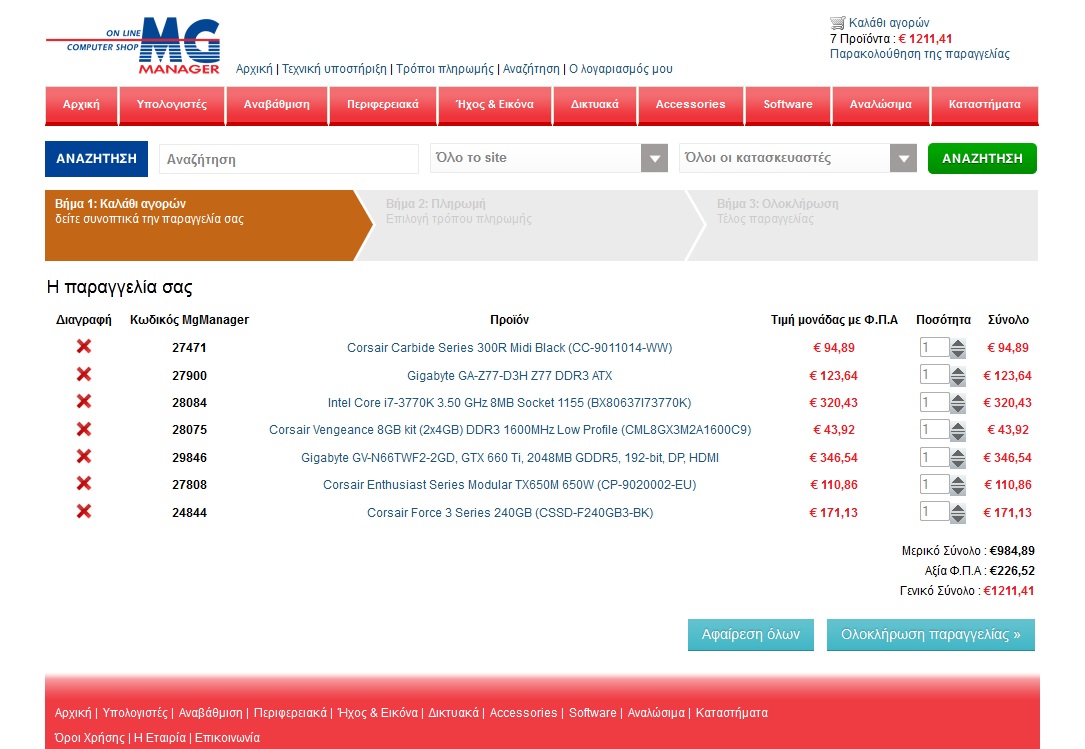Open footer Όροι Χρήσης link

(x=89, y=738)
